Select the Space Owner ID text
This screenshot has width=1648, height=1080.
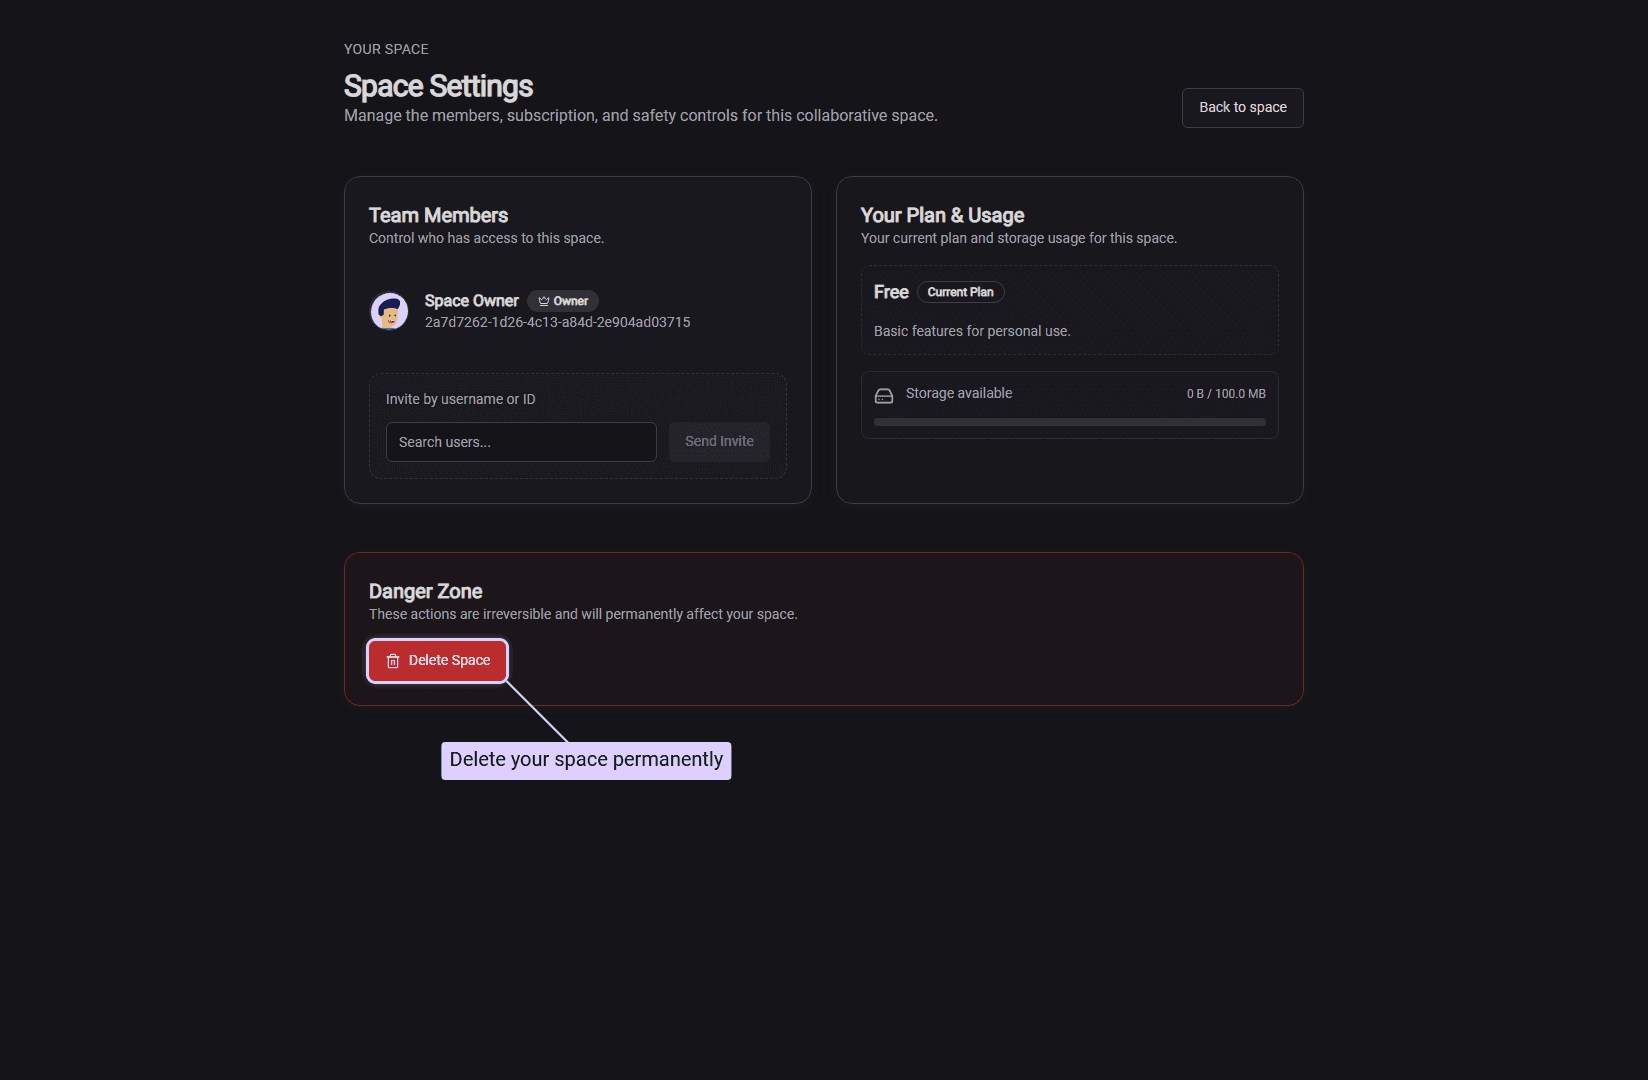557,322
